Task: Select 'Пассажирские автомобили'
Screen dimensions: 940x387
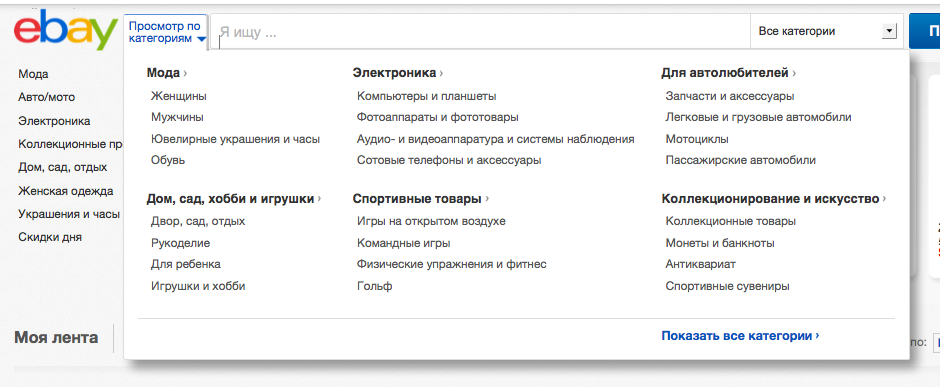Action: (x=740, y=161)
